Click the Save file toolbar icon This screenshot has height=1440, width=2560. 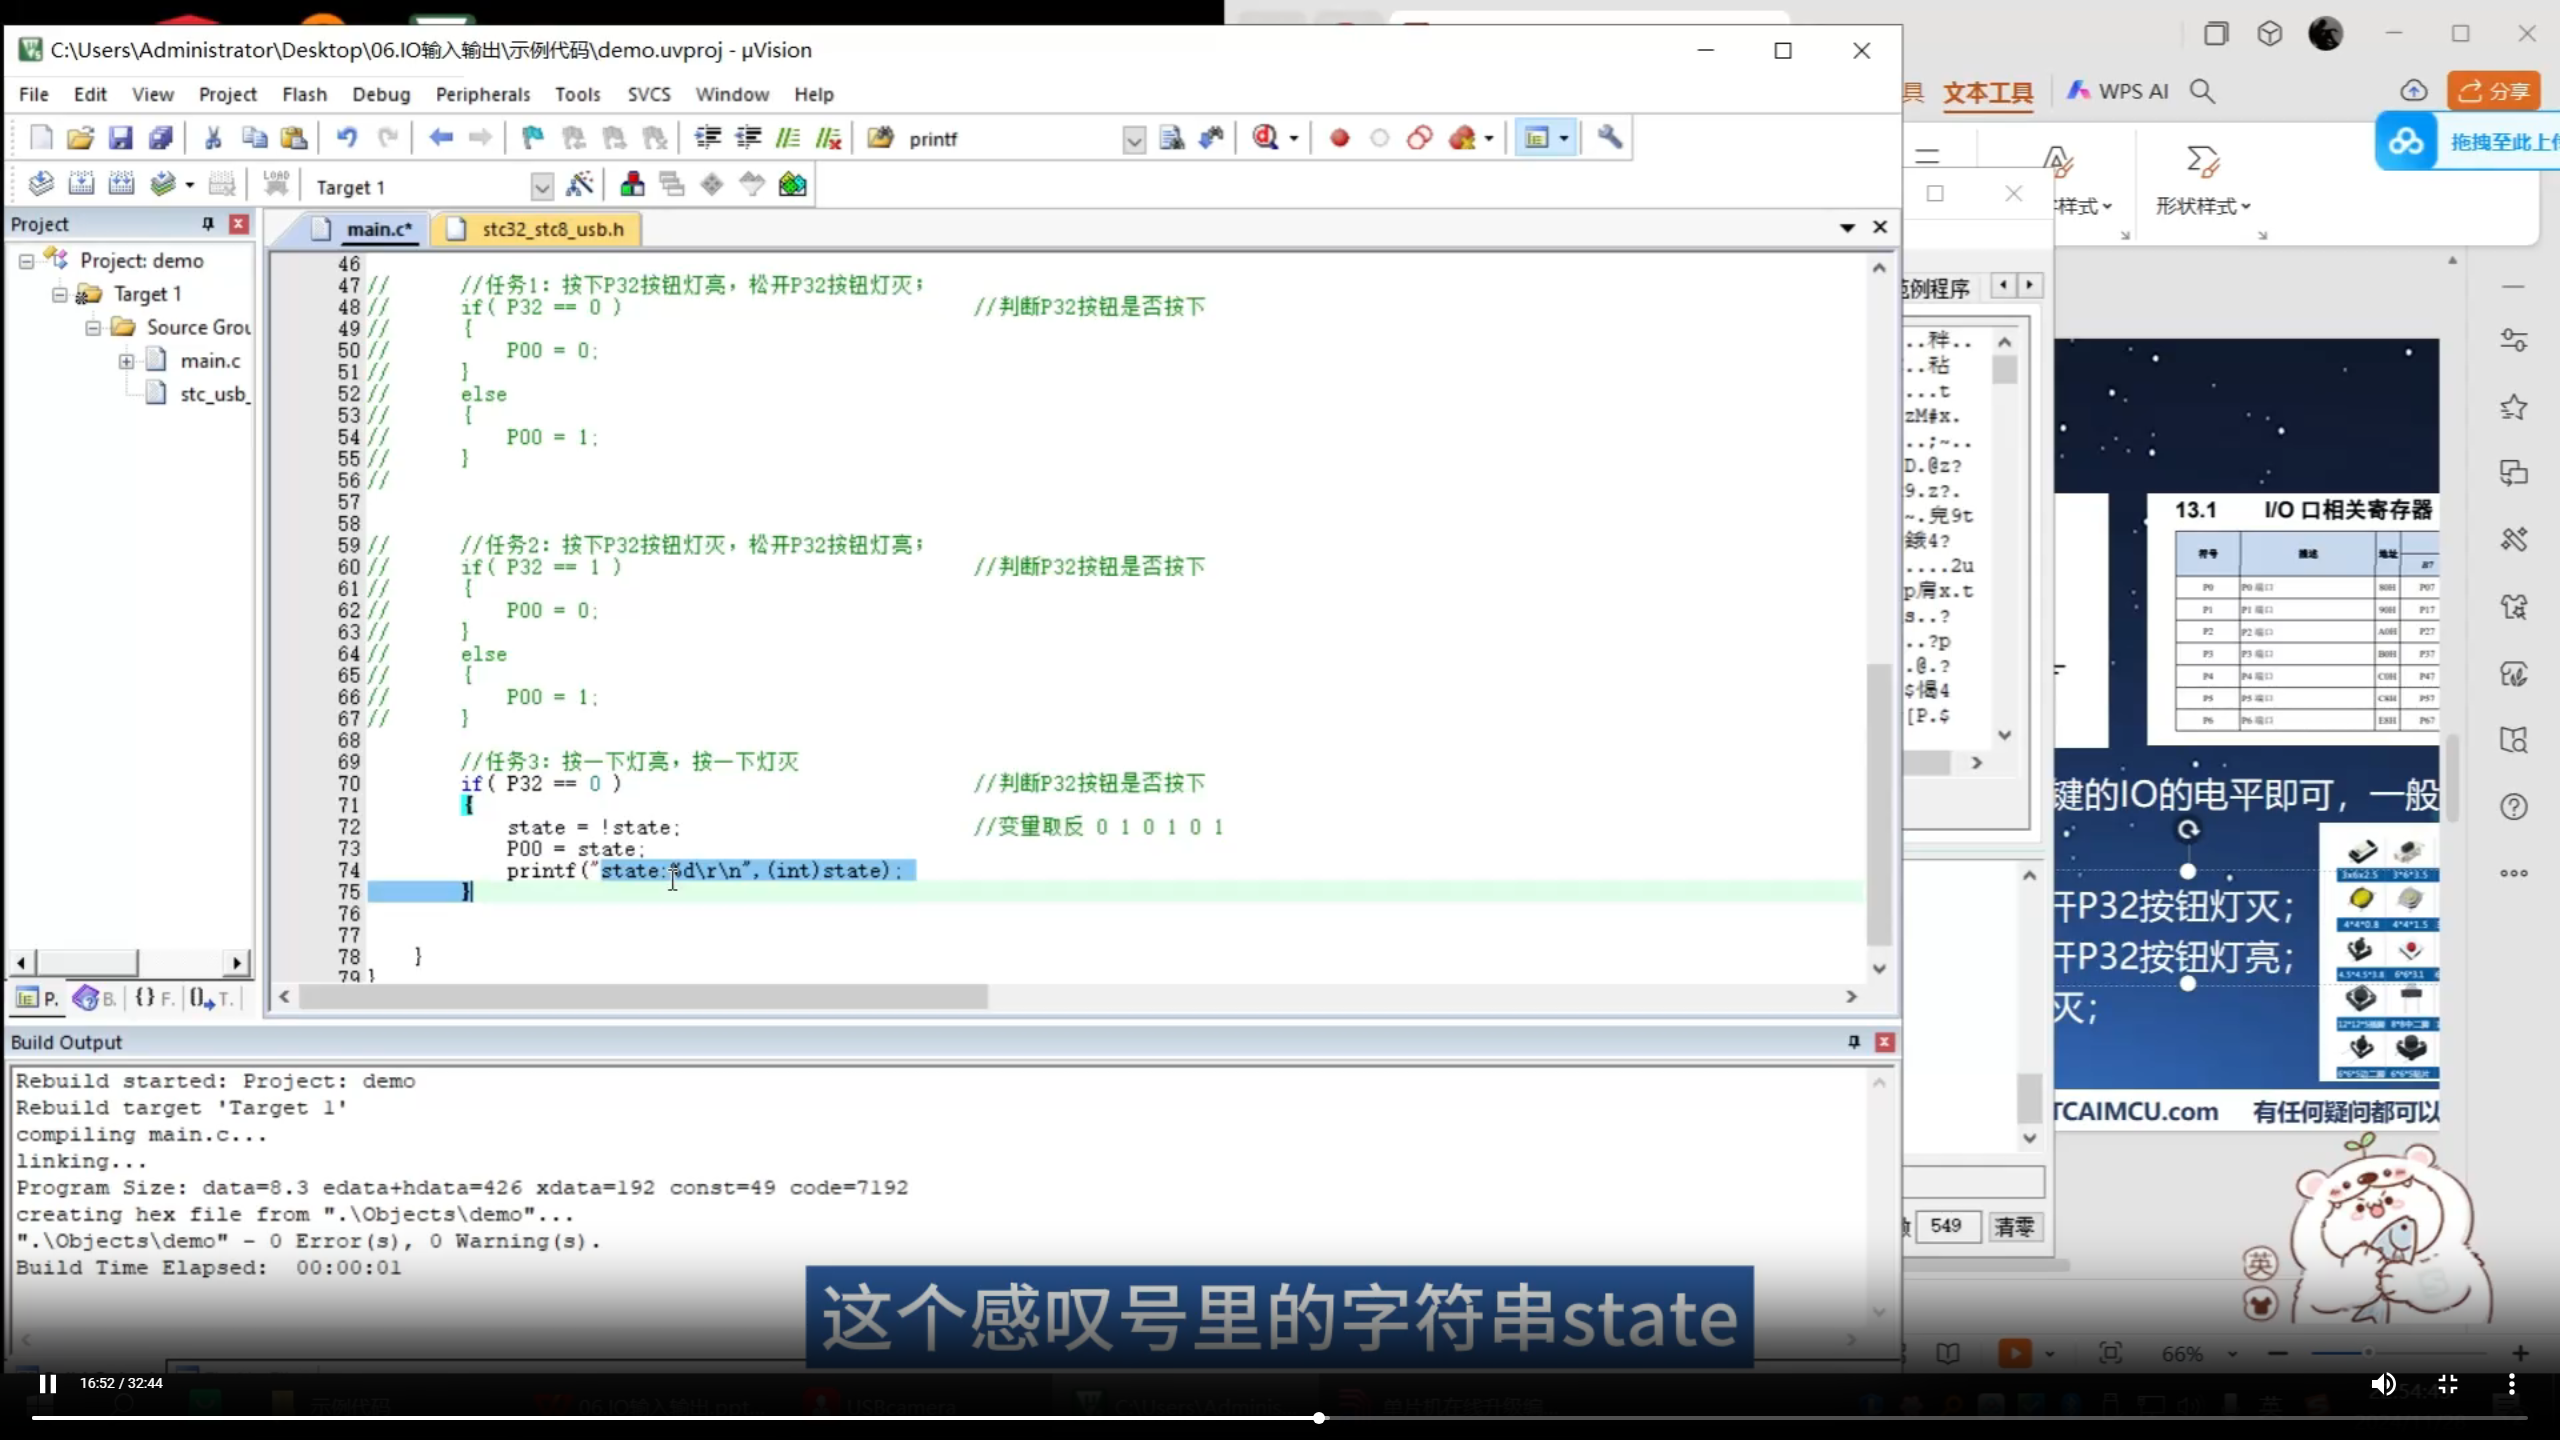121,138
